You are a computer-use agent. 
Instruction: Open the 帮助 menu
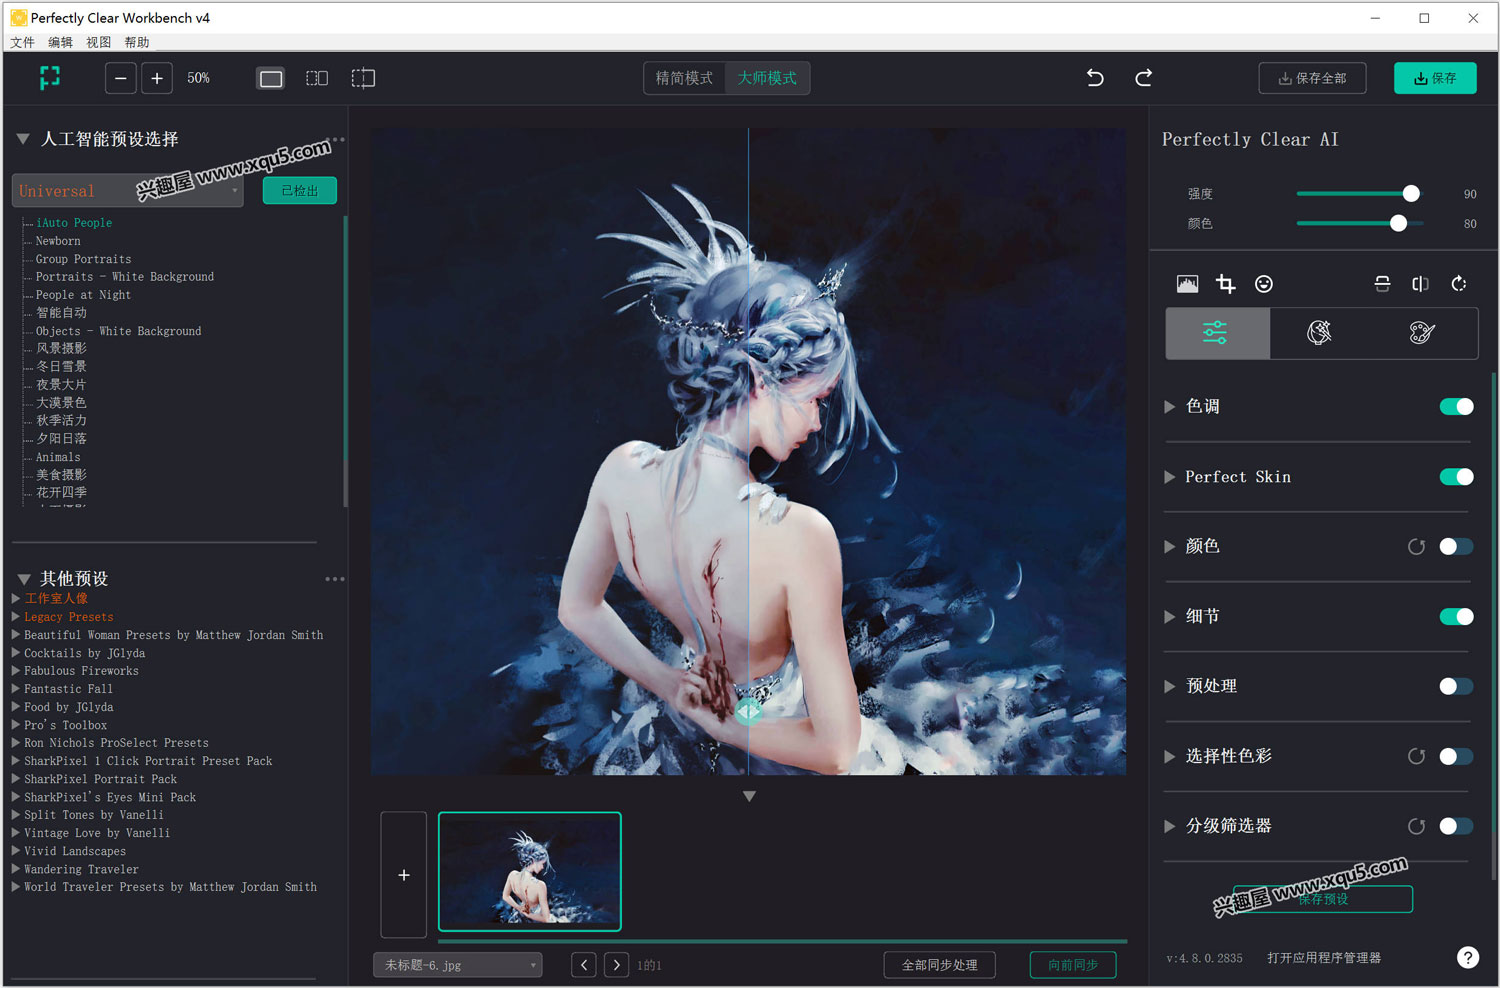pos(137,42)
